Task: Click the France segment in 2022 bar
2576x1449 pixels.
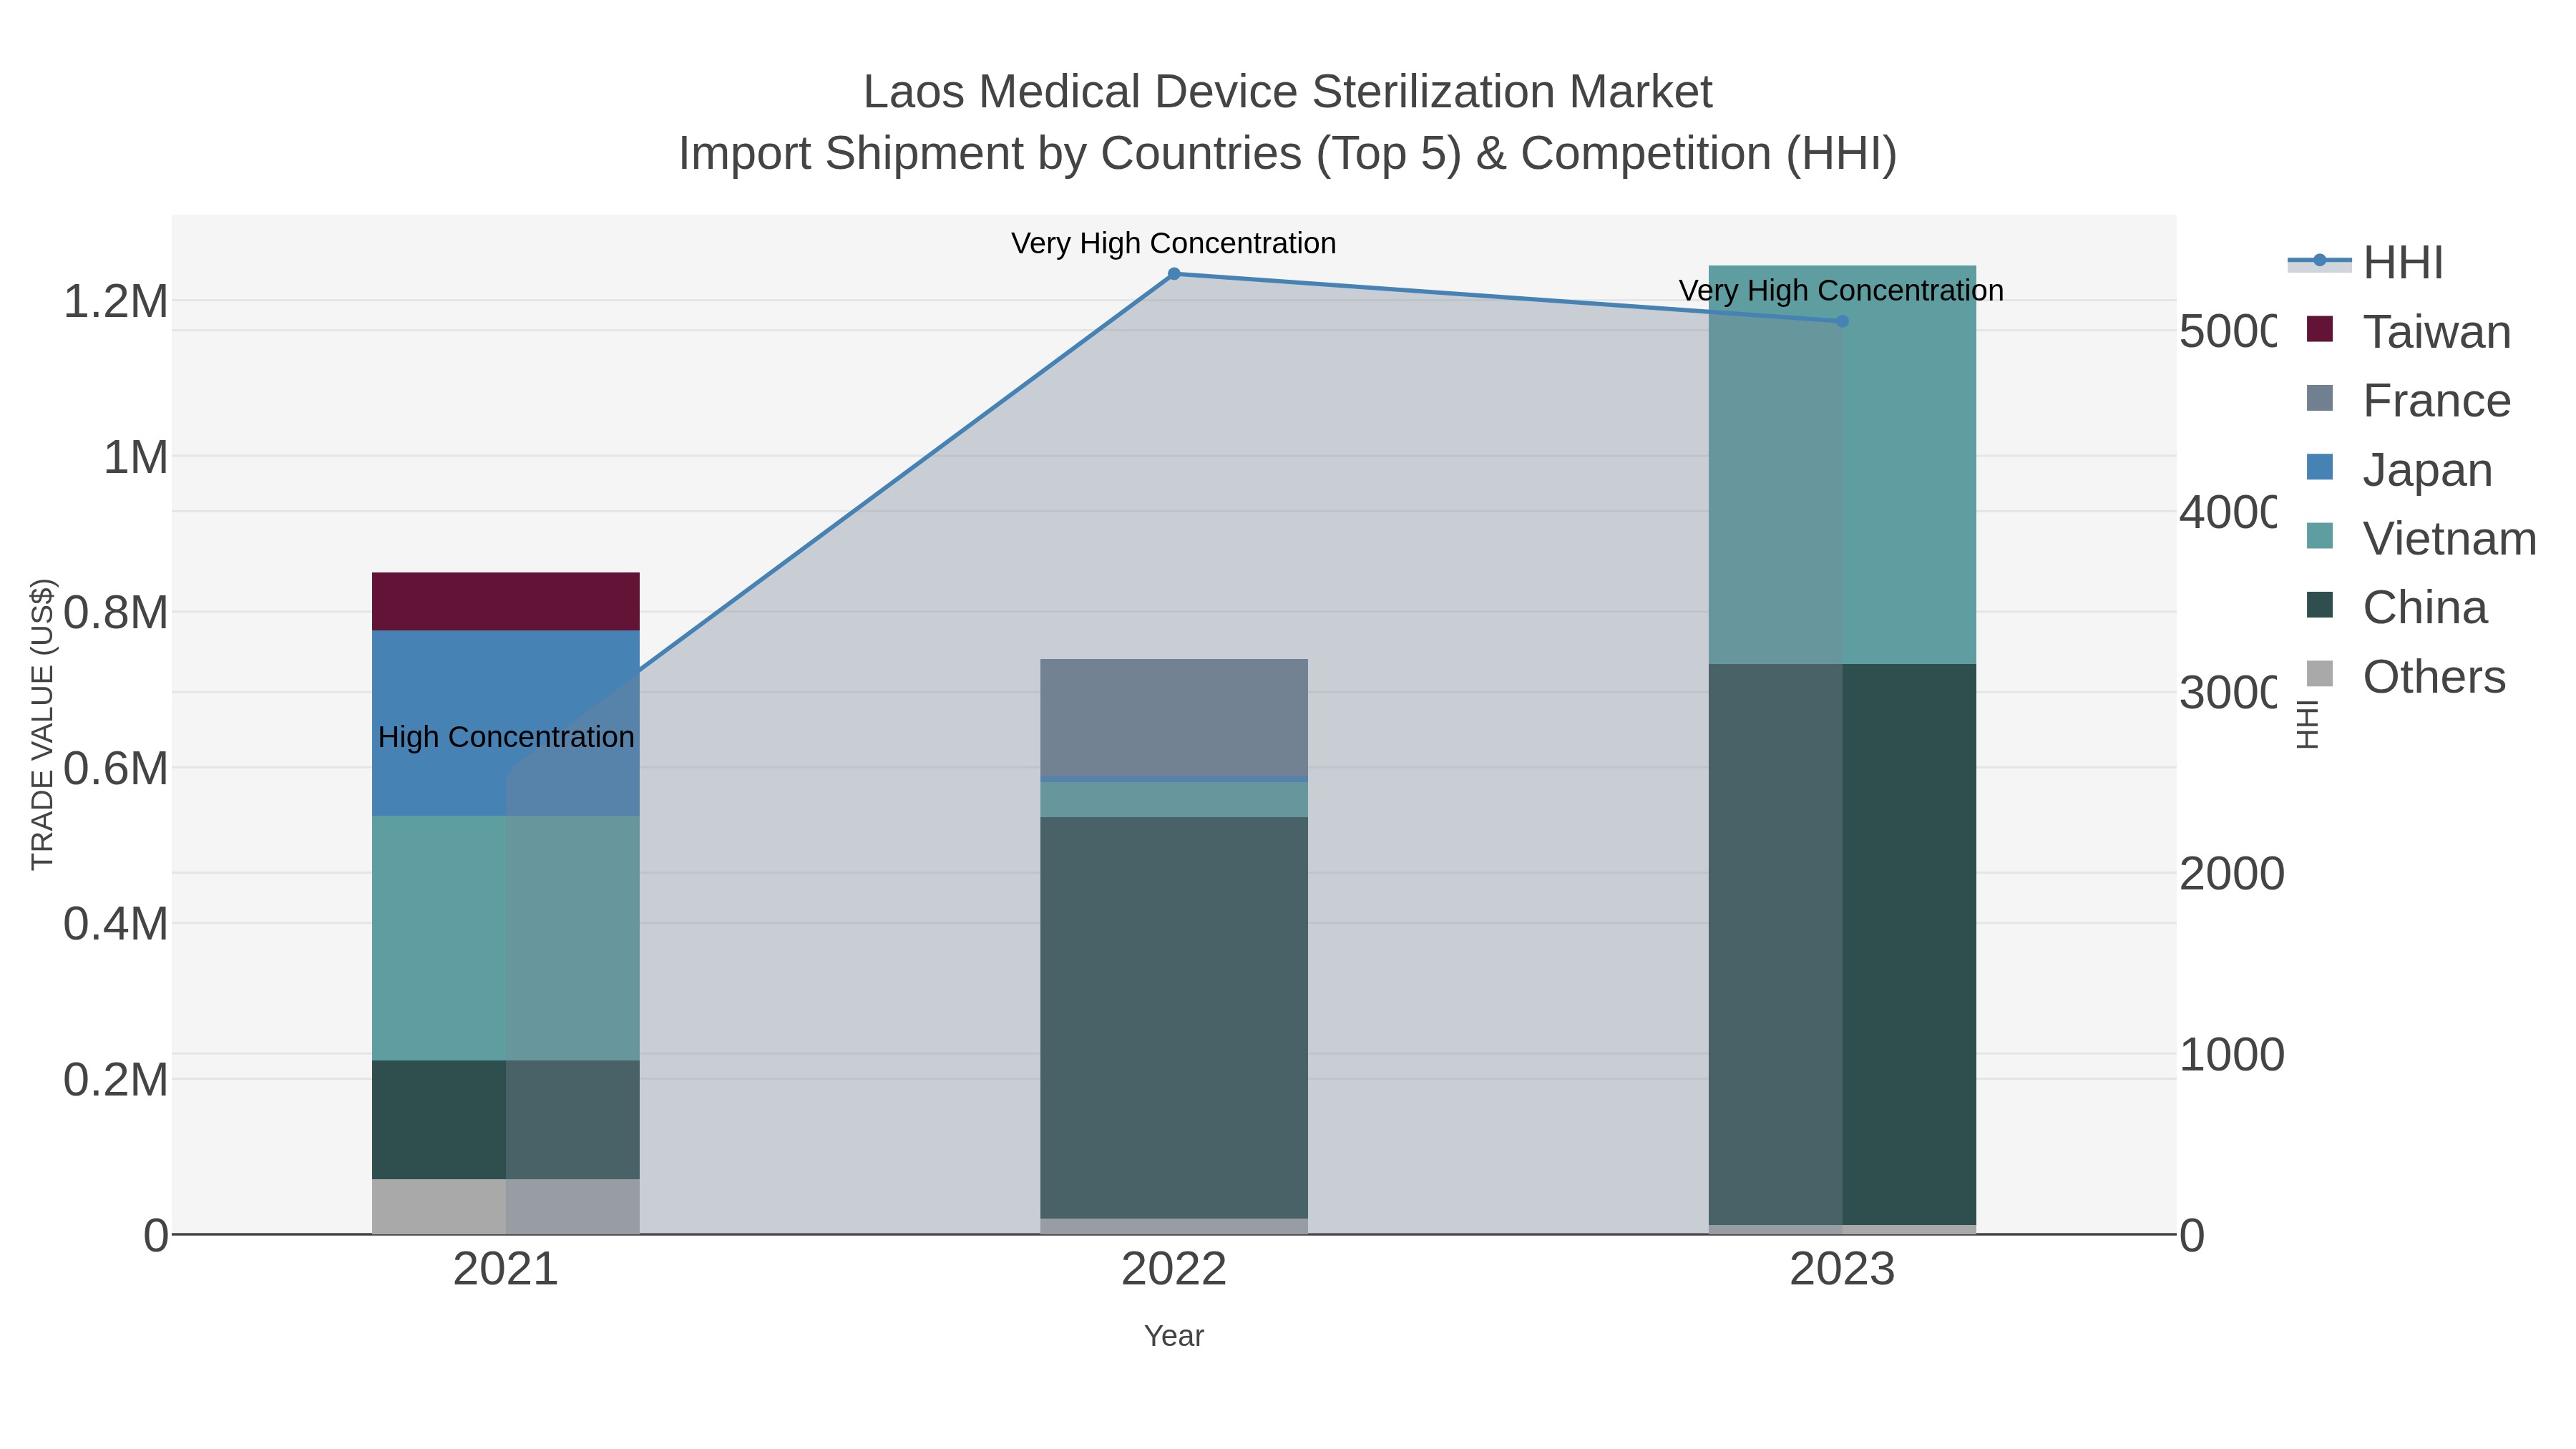Action: point(1174,718)
